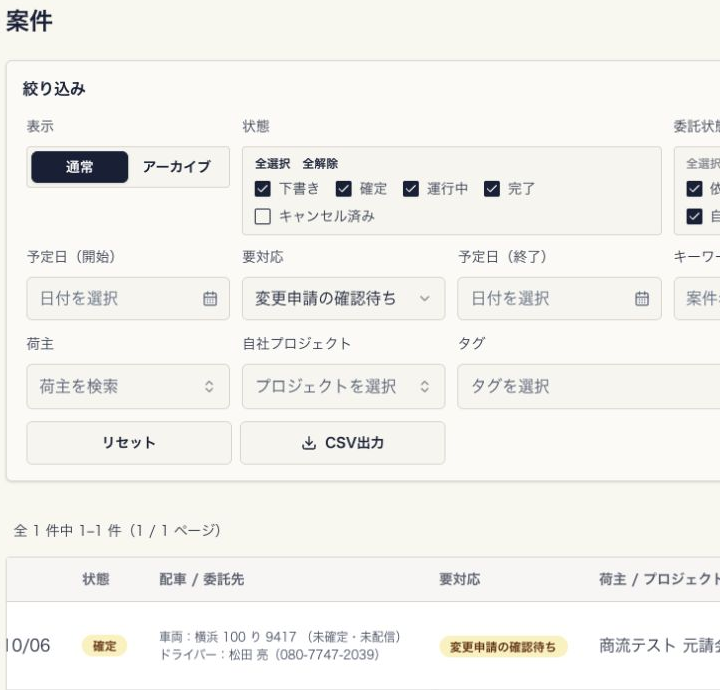Click the 変更申請の確認待ち badge in row
The image size is (720, 690).
(x=503, y=647)
